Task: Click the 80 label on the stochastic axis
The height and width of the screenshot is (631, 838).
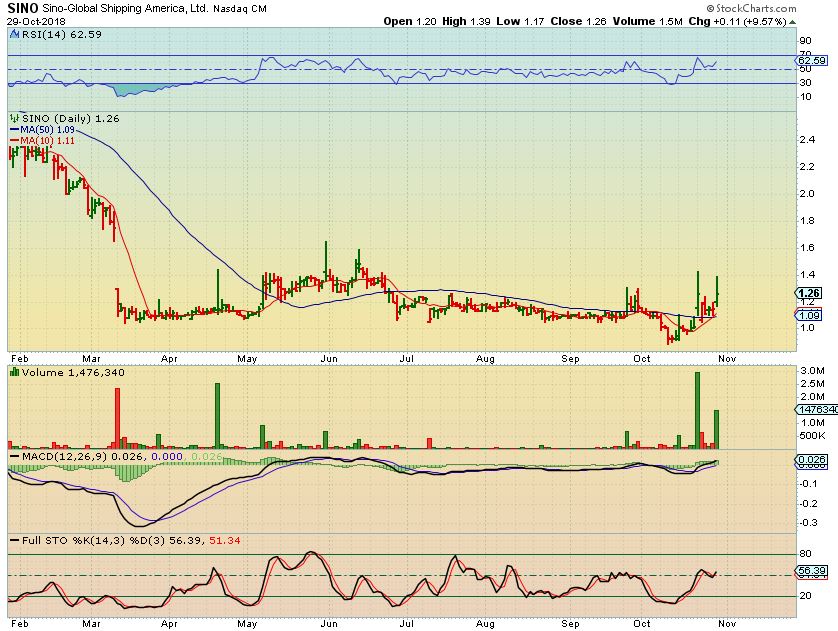Action: 805,554
